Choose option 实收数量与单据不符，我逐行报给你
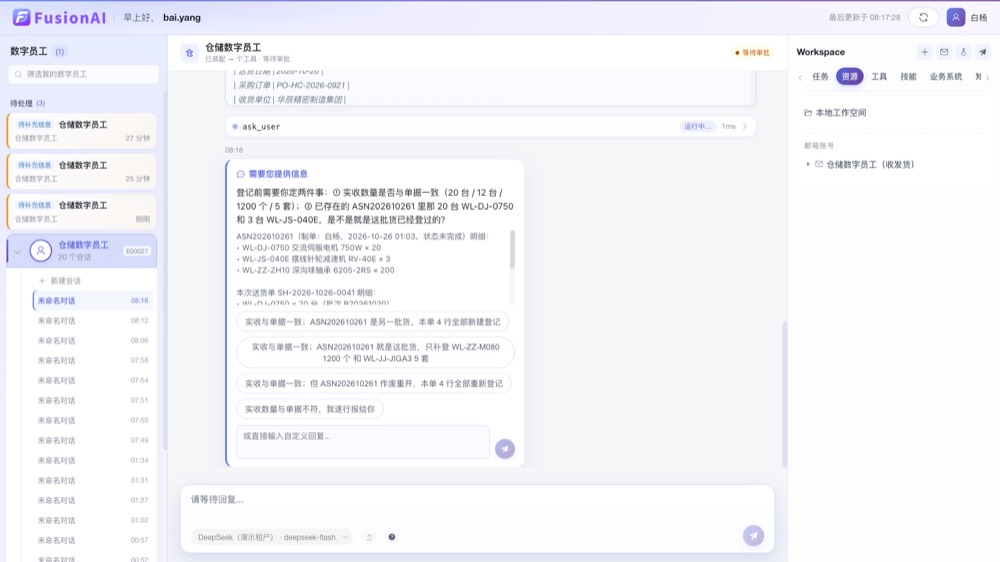Viewport: 1000px width, 562px height. (x=310, y=409)
